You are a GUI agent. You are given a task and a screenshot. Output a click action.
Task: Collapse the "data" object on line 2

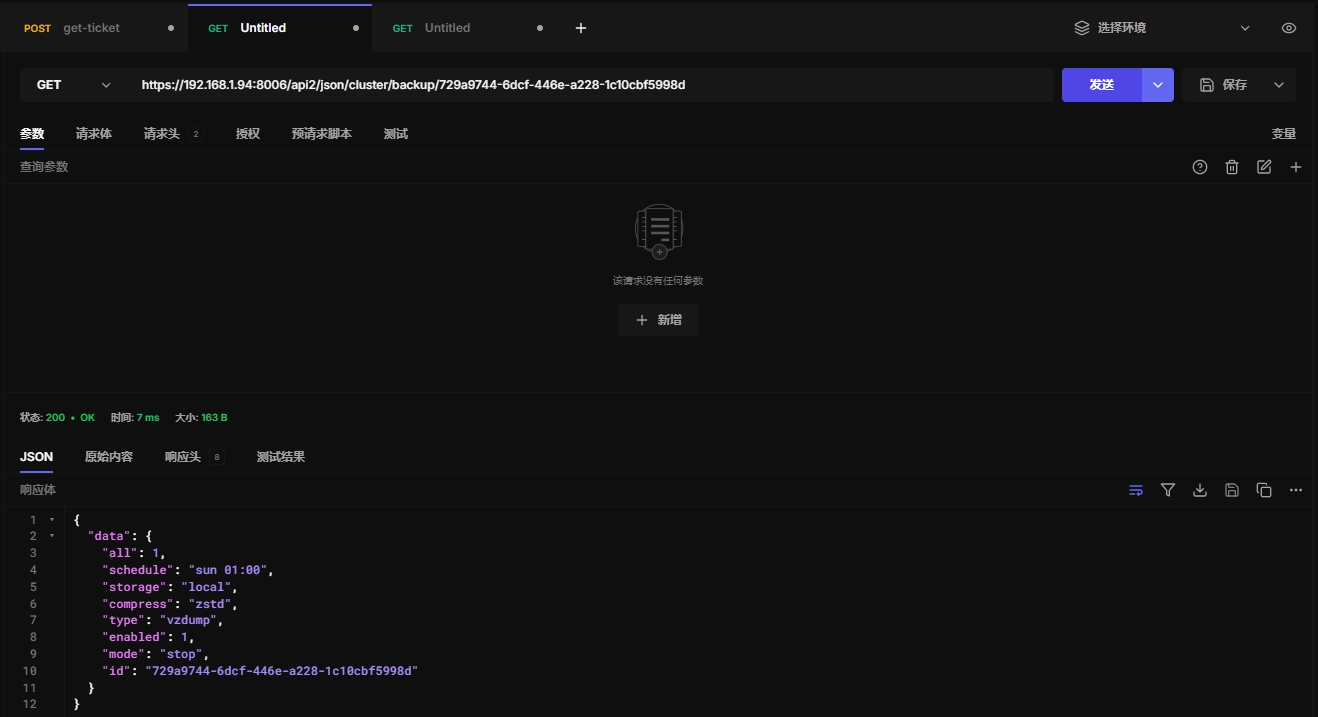(52, 536)
